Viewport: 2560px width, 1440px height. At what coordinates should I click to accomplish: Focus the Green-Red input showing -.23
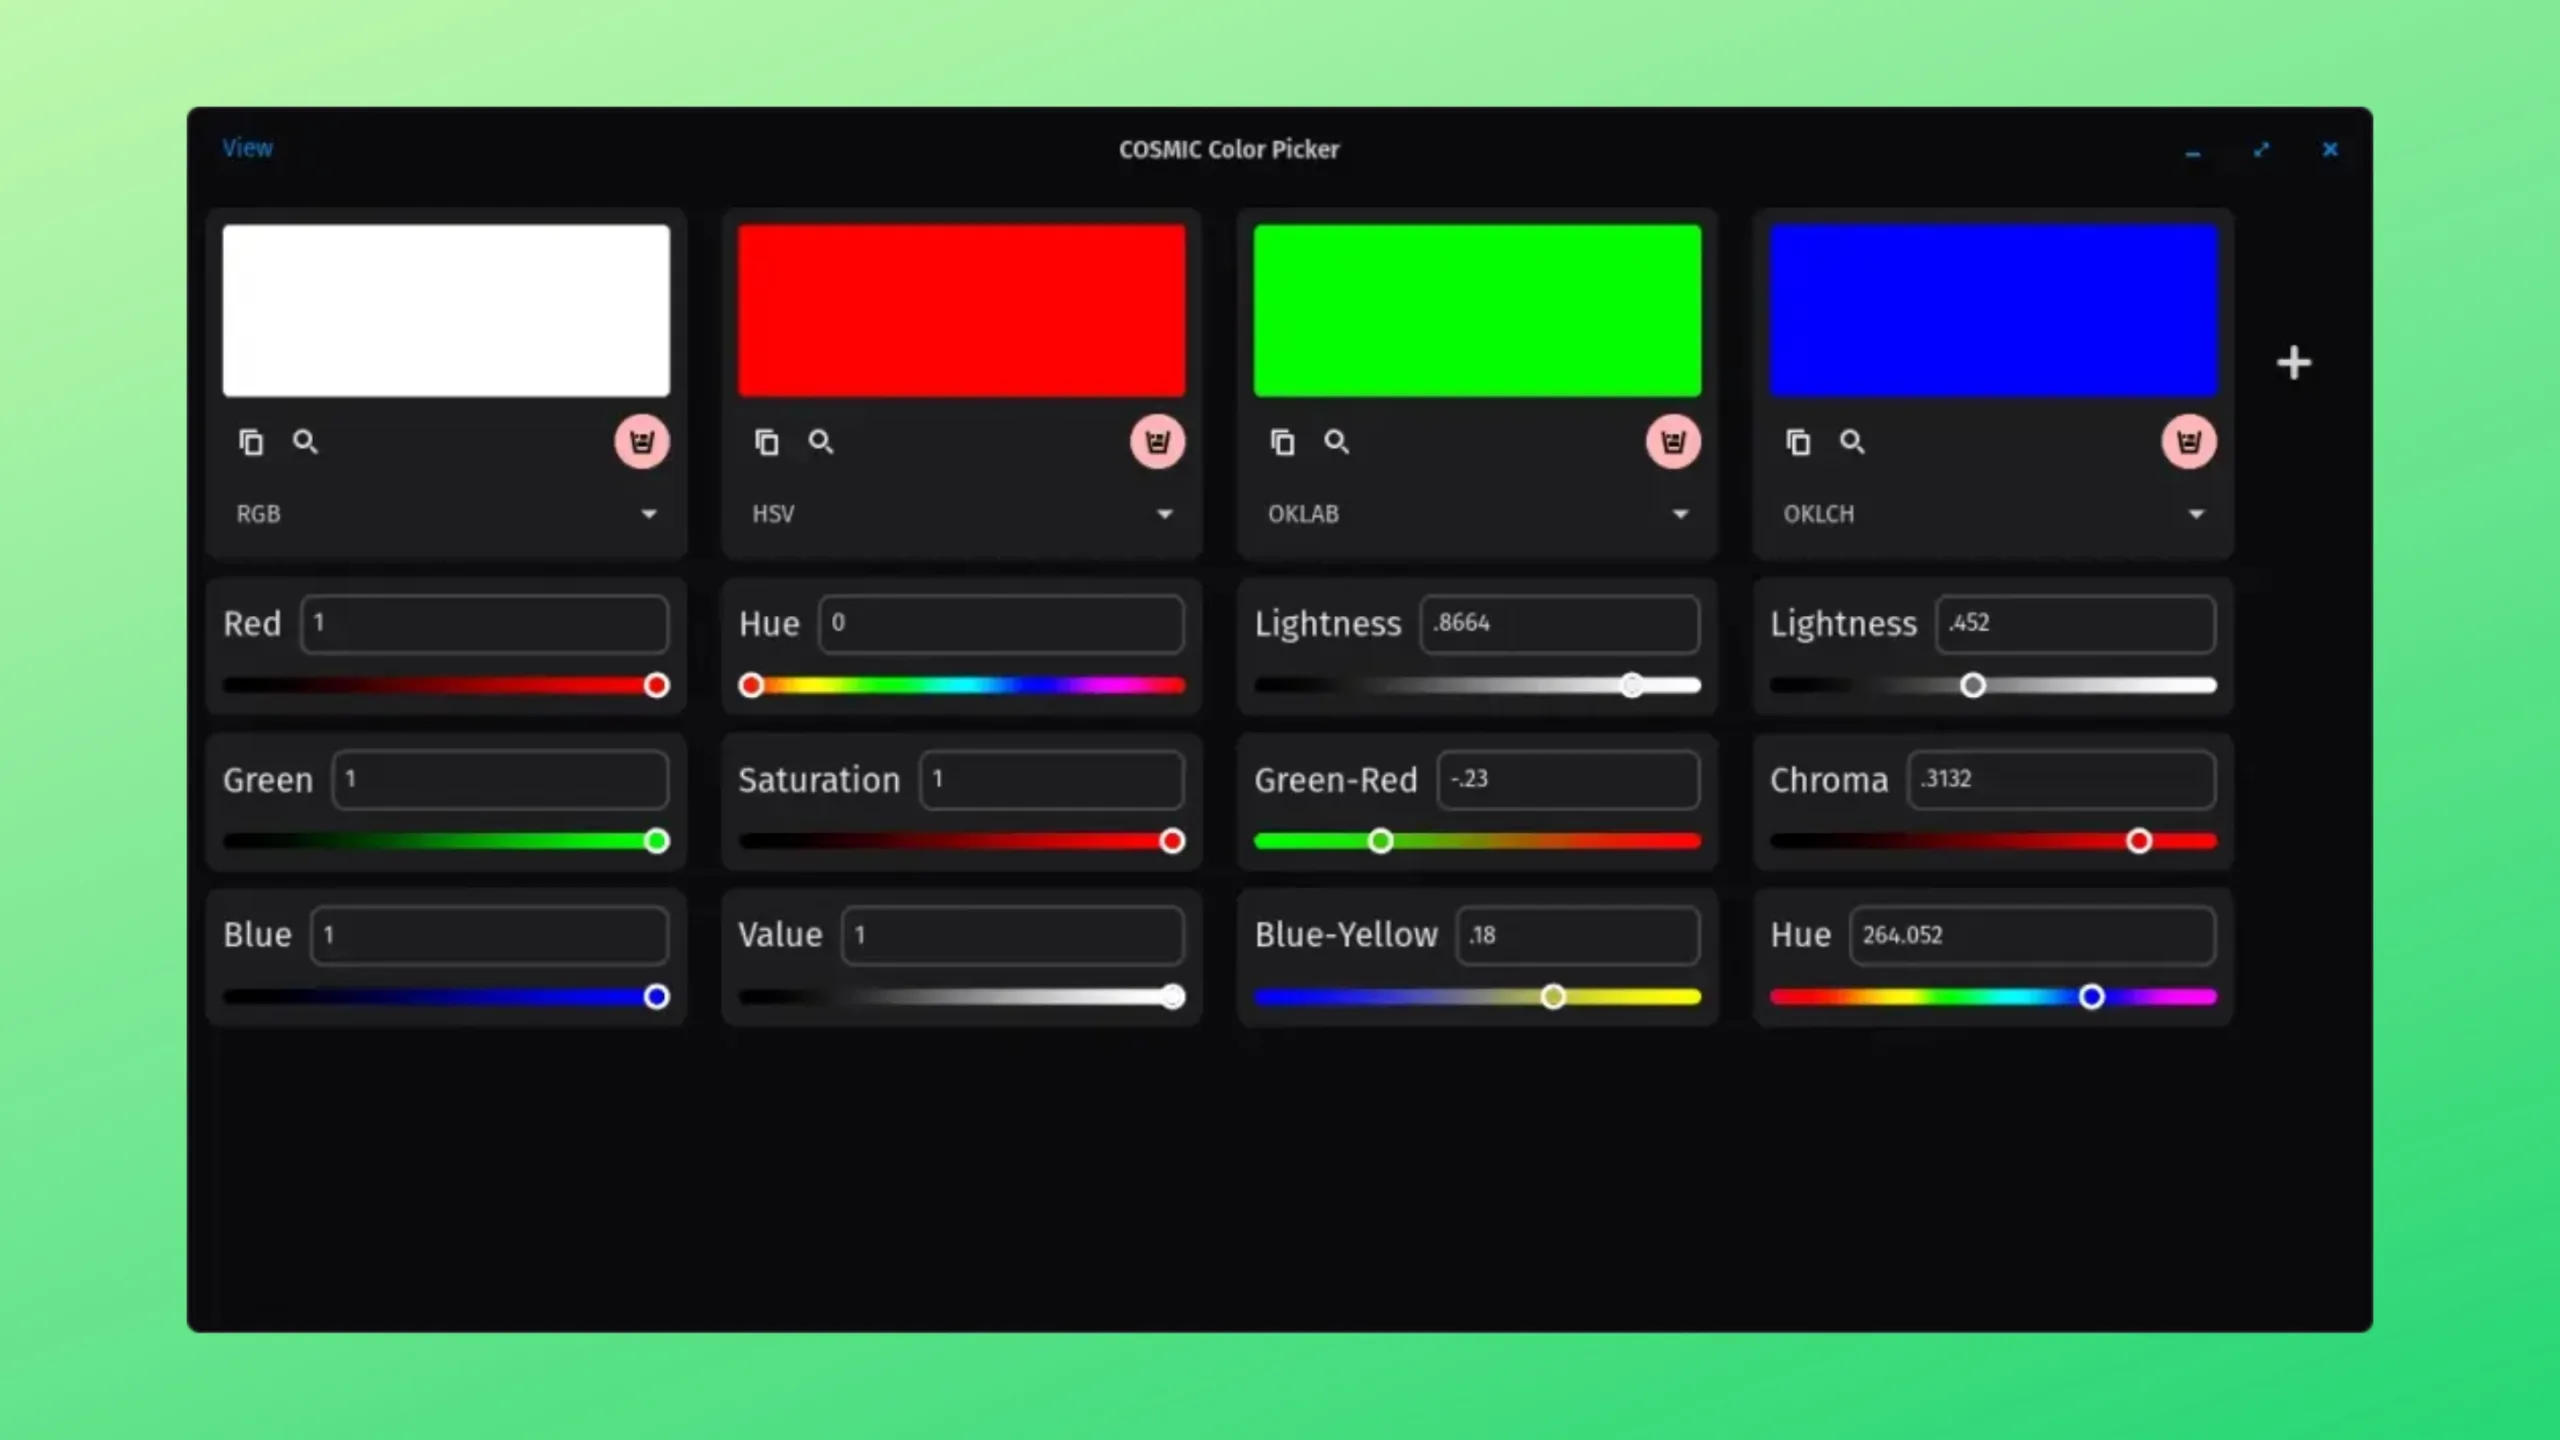[1569, 779]
